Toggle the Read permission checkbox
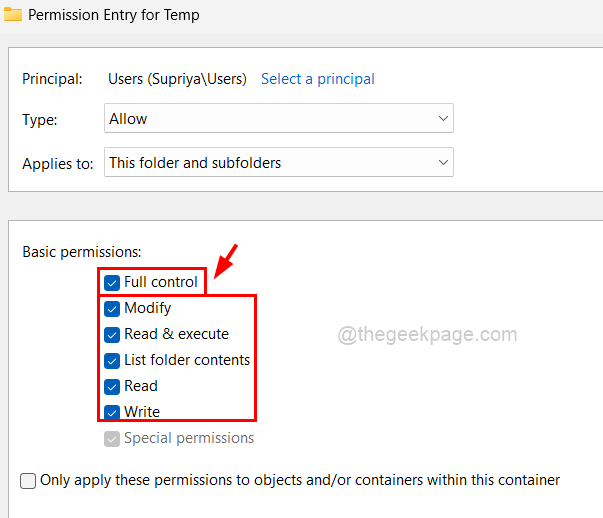The width and height of the screenshot is (603, 518). [112, 386]
